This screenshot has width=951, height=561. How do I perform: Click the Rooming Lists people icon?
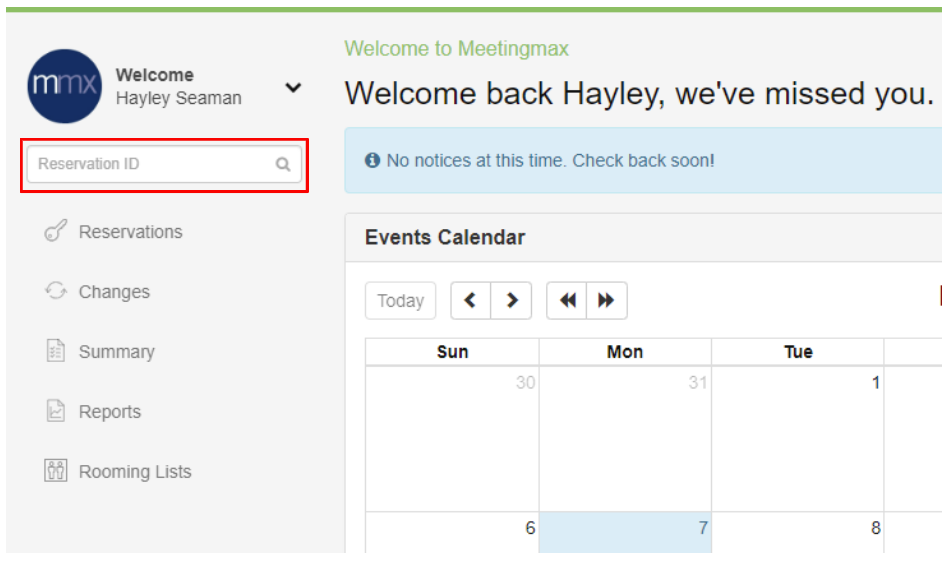pos(55,471)
